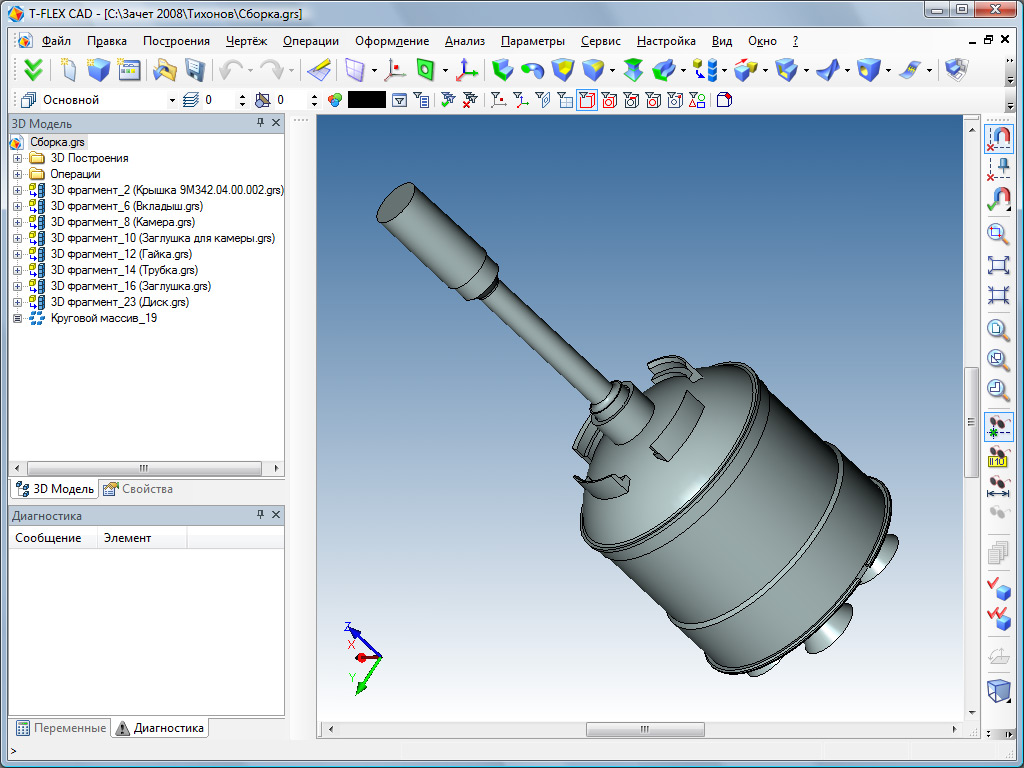Zoom to fit all with expand icon
The width and height of the screenshot is (1024, 768).
[998, 264]
